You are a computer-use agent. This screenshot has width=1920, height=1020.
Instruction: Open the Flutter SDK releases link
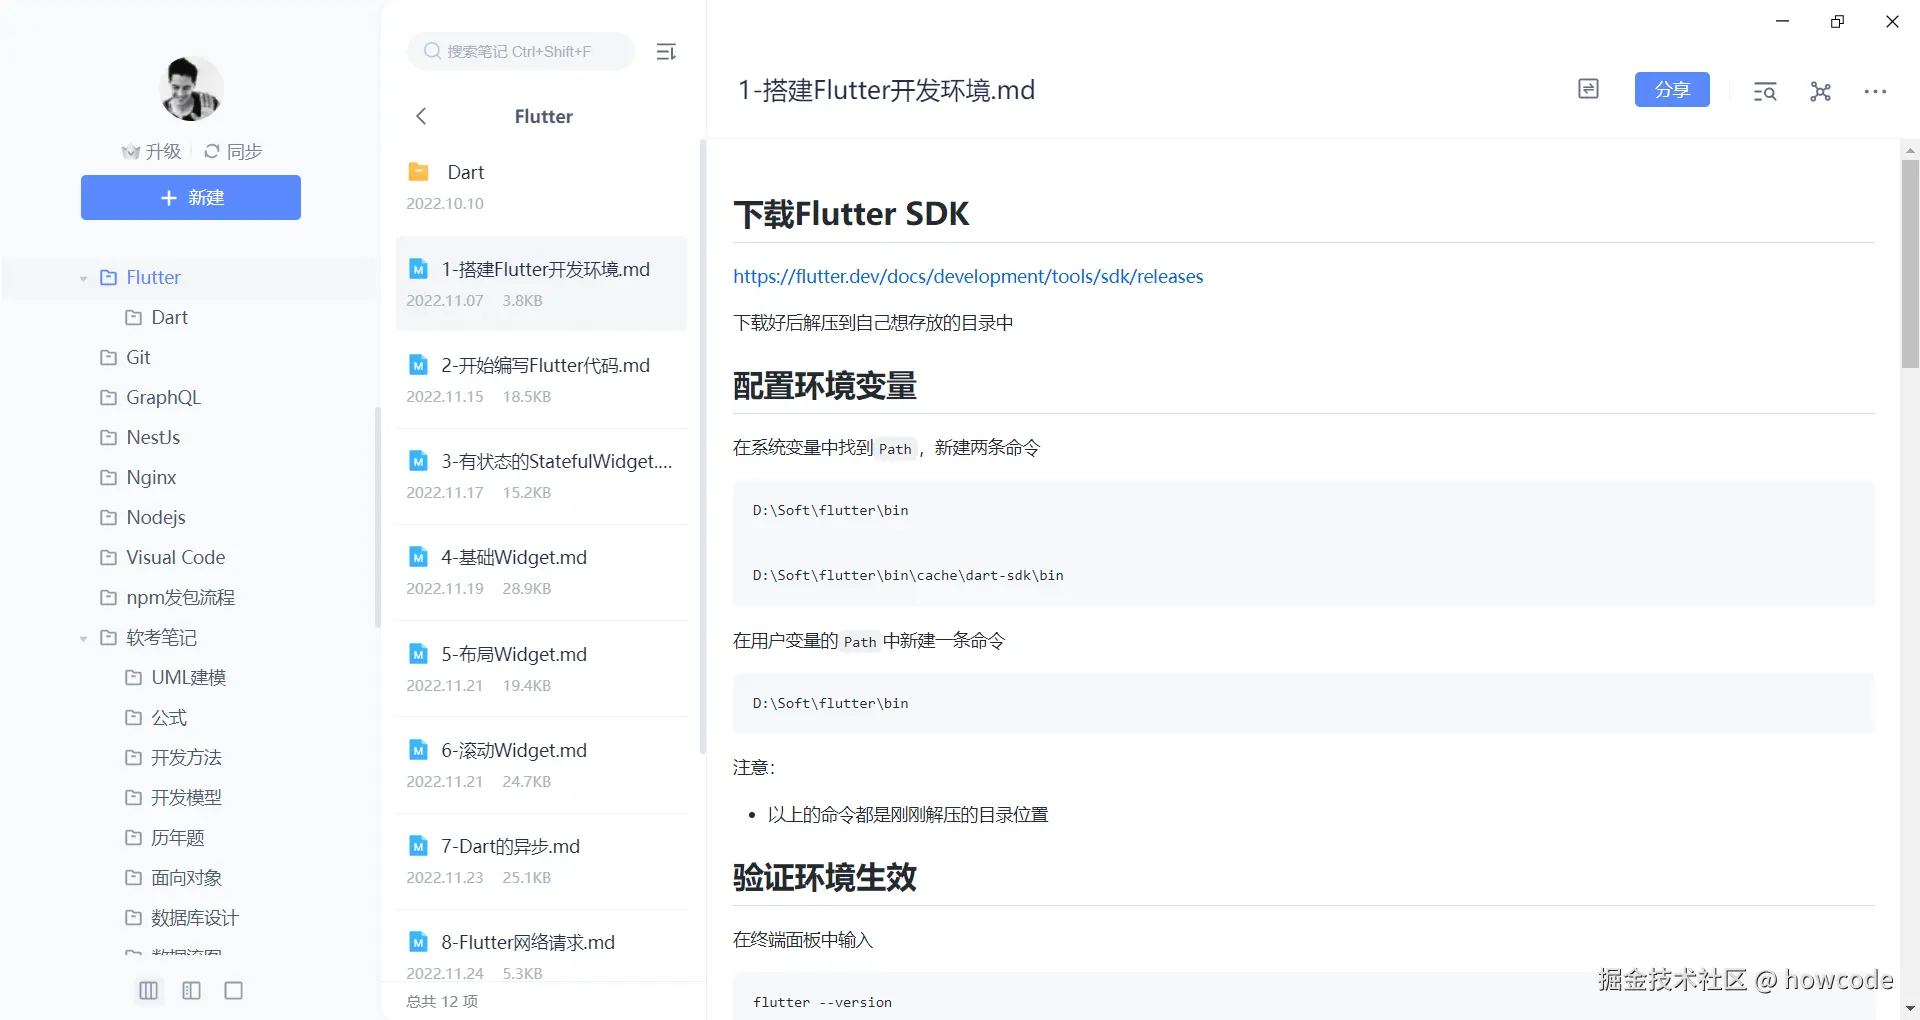pos(968,276)
